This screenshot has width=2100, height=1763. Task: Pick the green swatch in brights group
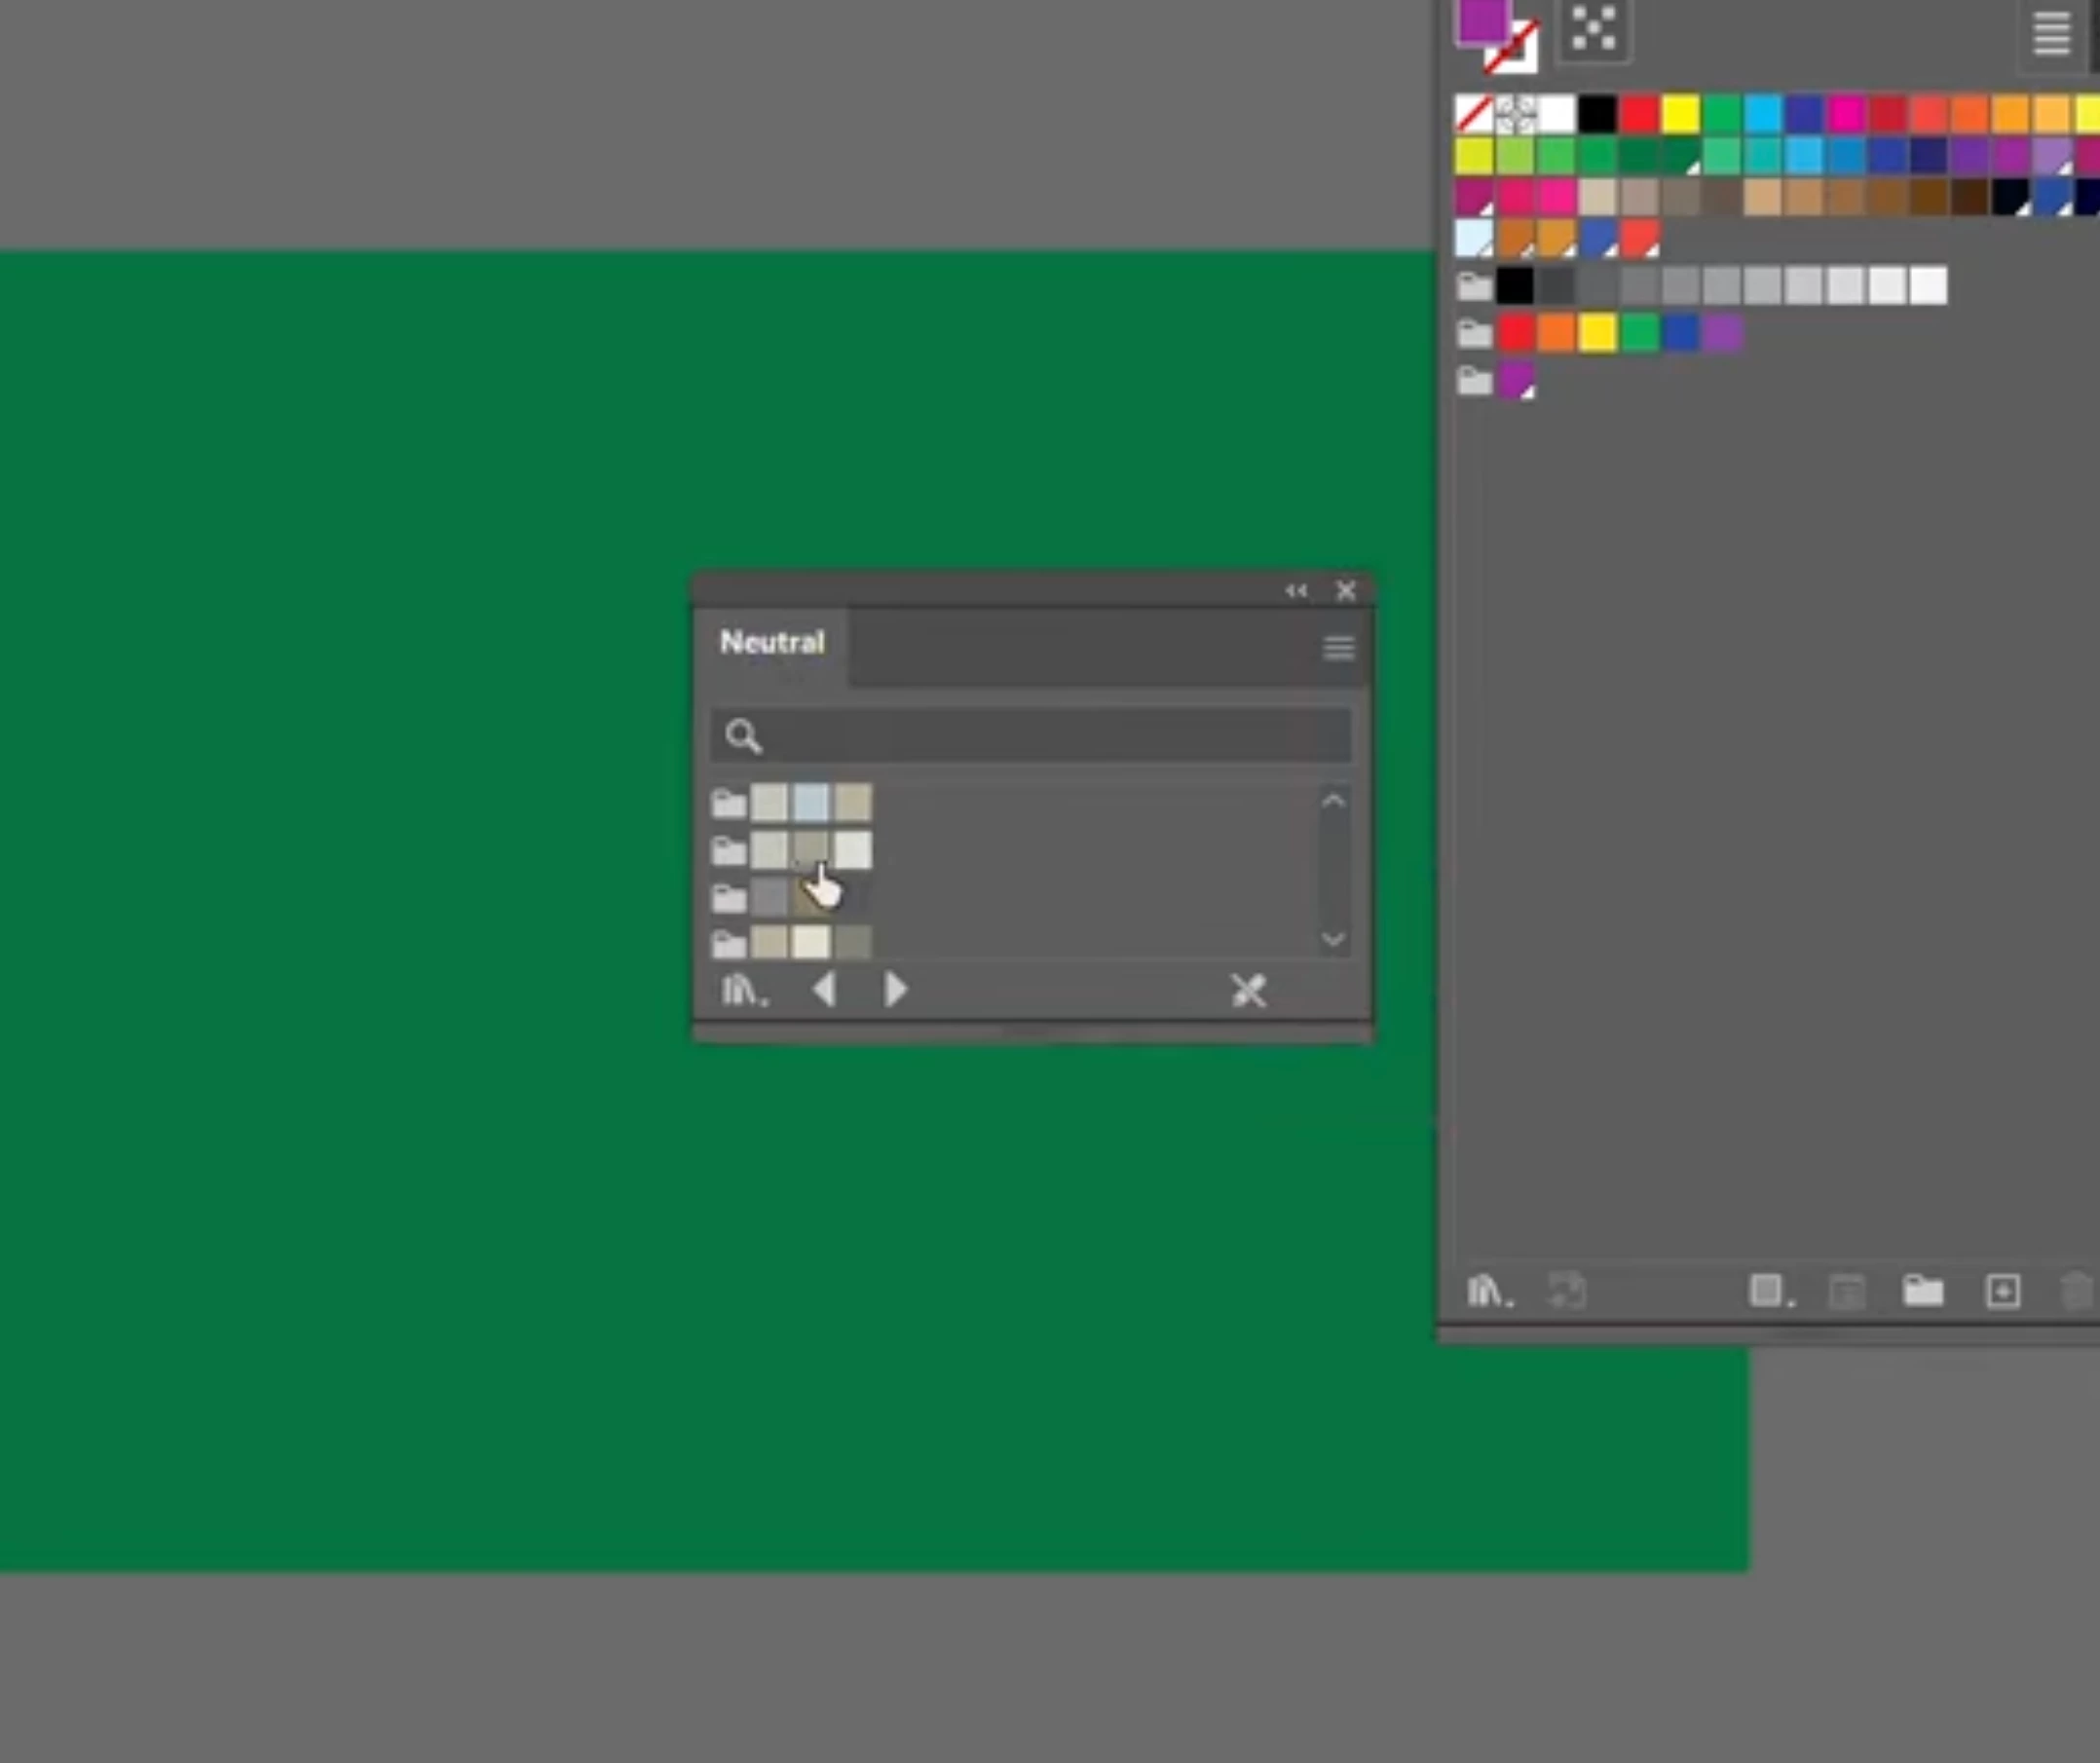(1640, 333)
